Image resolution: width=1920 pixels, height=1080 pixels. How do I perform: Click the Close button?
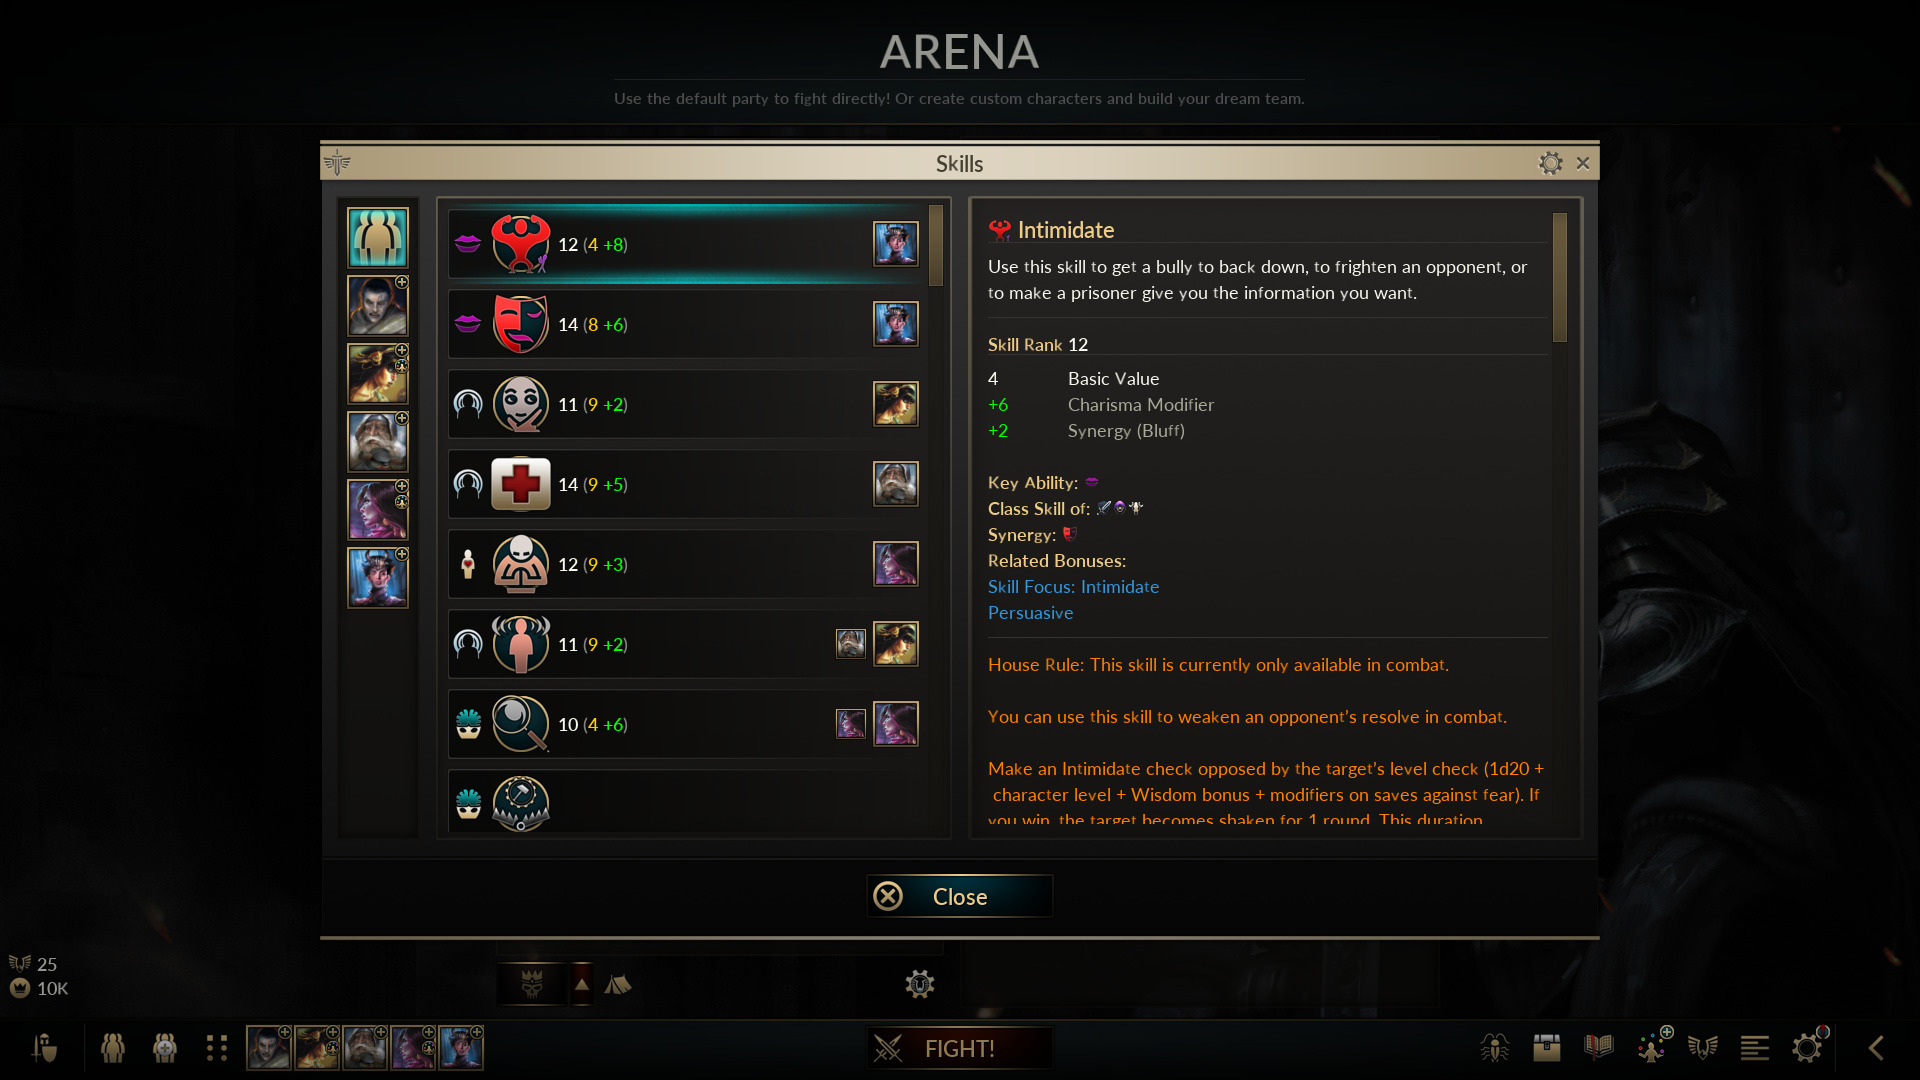(960, 896)
